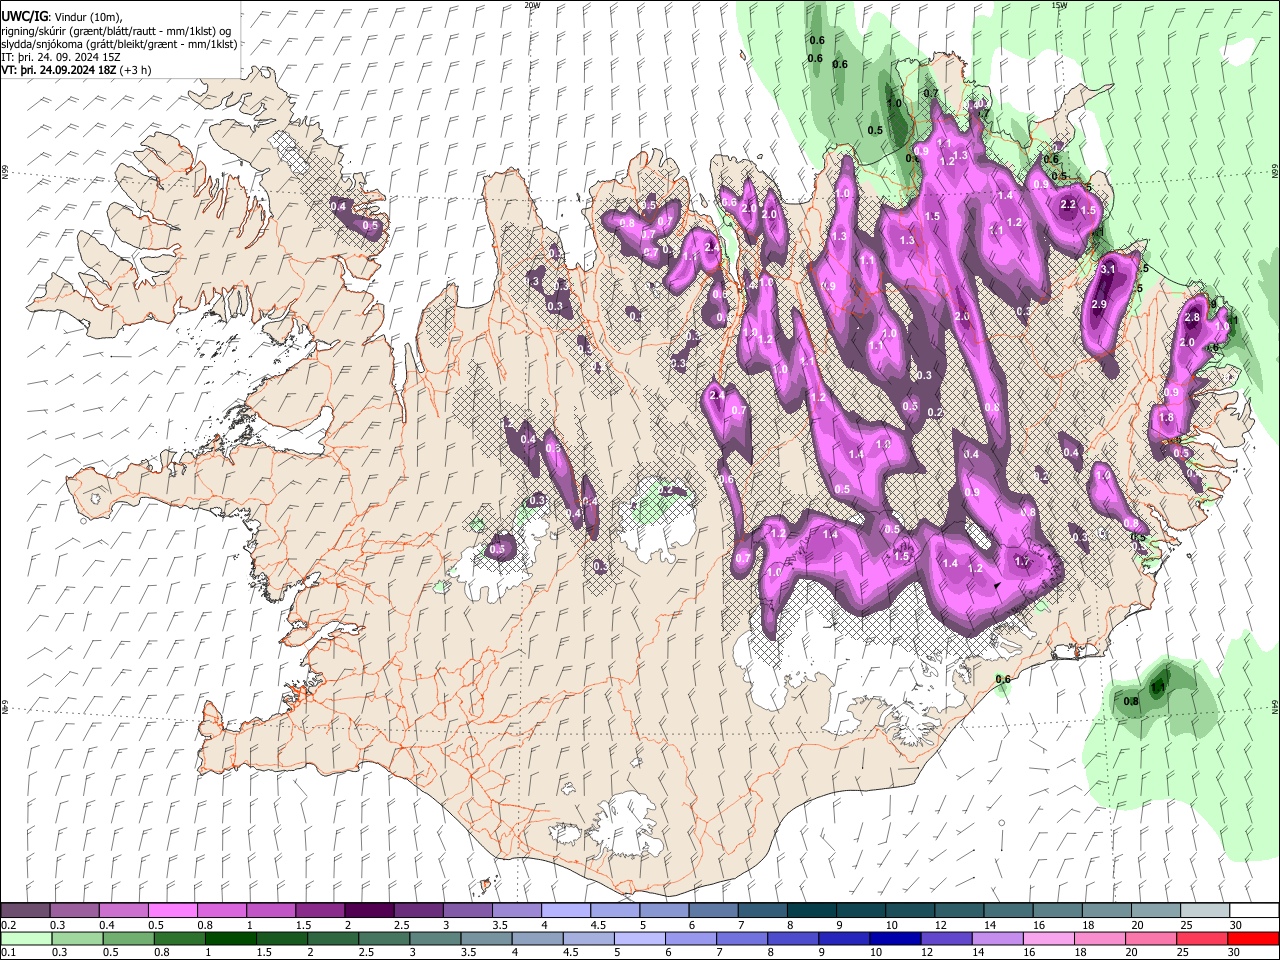Click the 'IT: þri. 24. 09. 2024 15Z' line

point(61,57)
